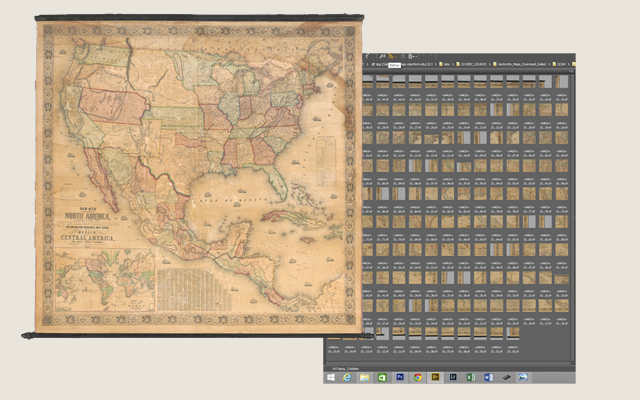
Task: Click the Open in Camera Raw icon
Action: coord(403,56)
